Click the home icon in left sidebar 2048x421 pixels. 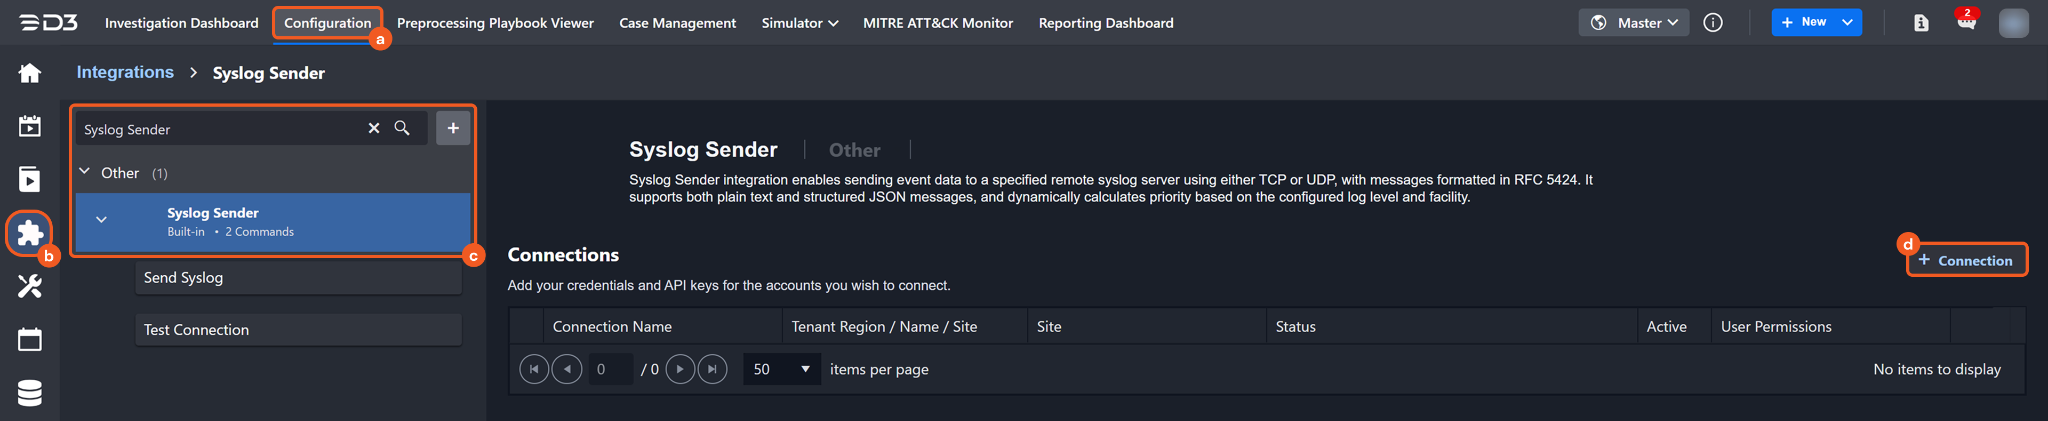pos(30,73)
